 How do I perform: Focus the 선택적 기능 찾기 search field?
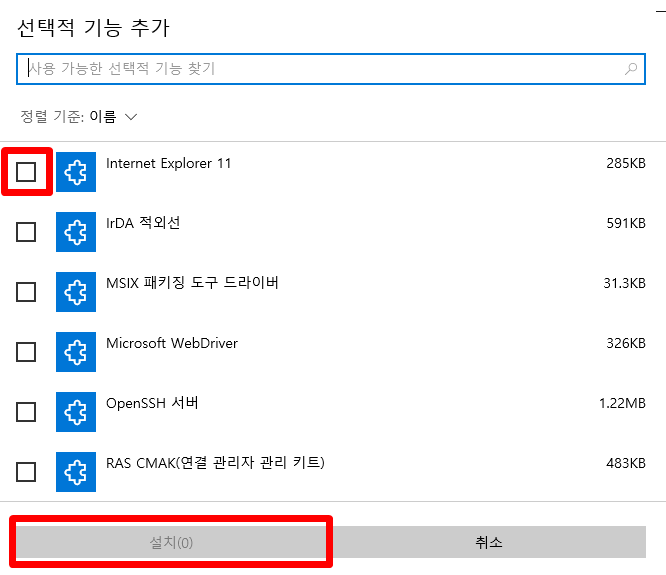pos(331,69)
